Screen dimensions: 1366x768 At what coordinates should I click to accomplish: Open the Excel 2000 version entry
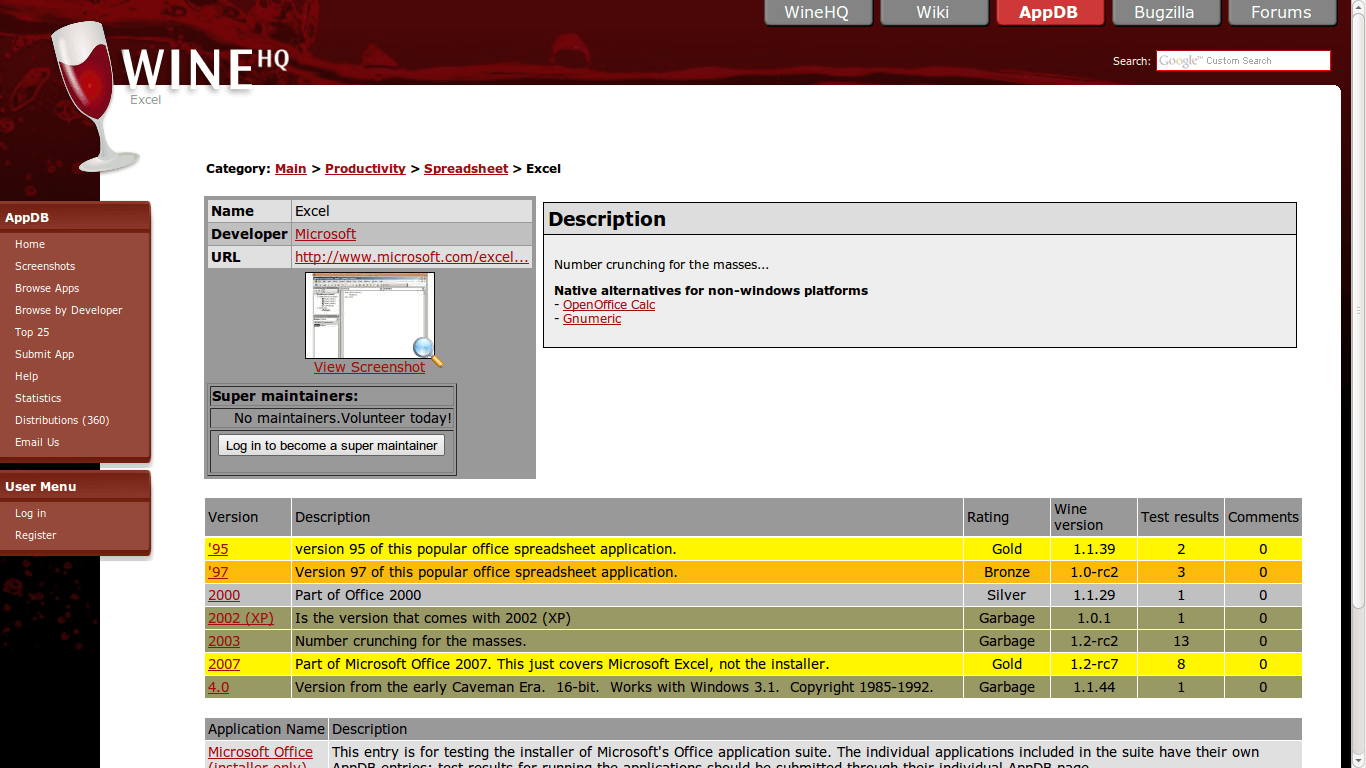pos(224,595)
